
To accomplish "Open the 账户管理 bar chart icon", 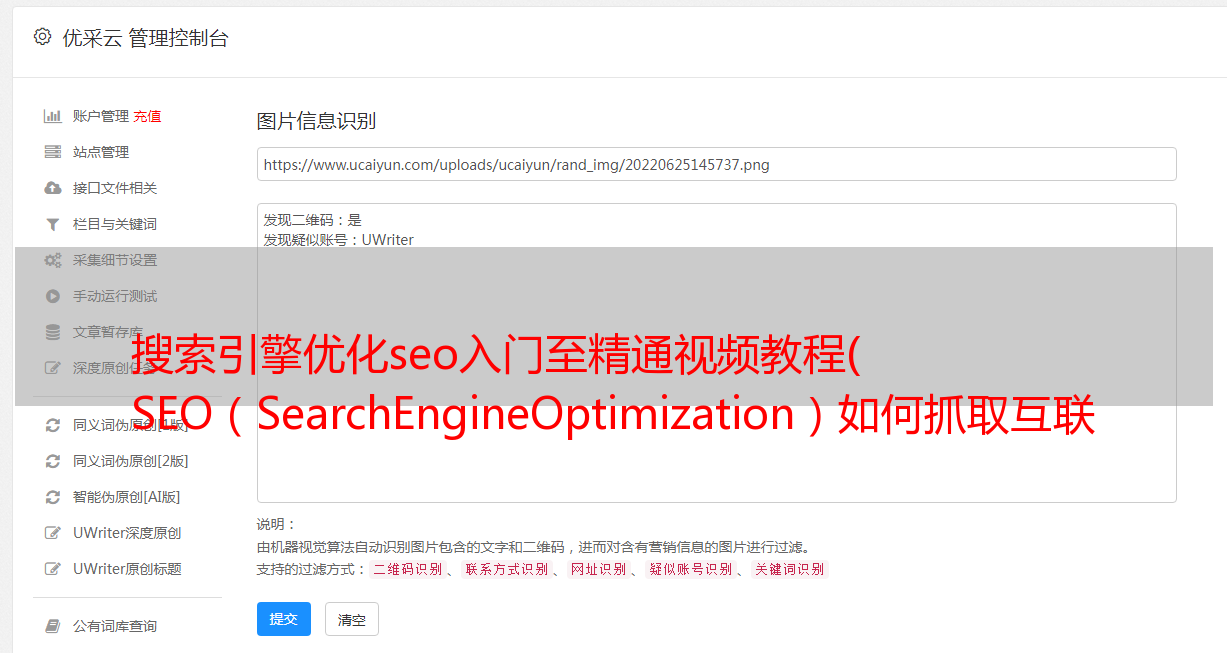I will tap(53, 116).
